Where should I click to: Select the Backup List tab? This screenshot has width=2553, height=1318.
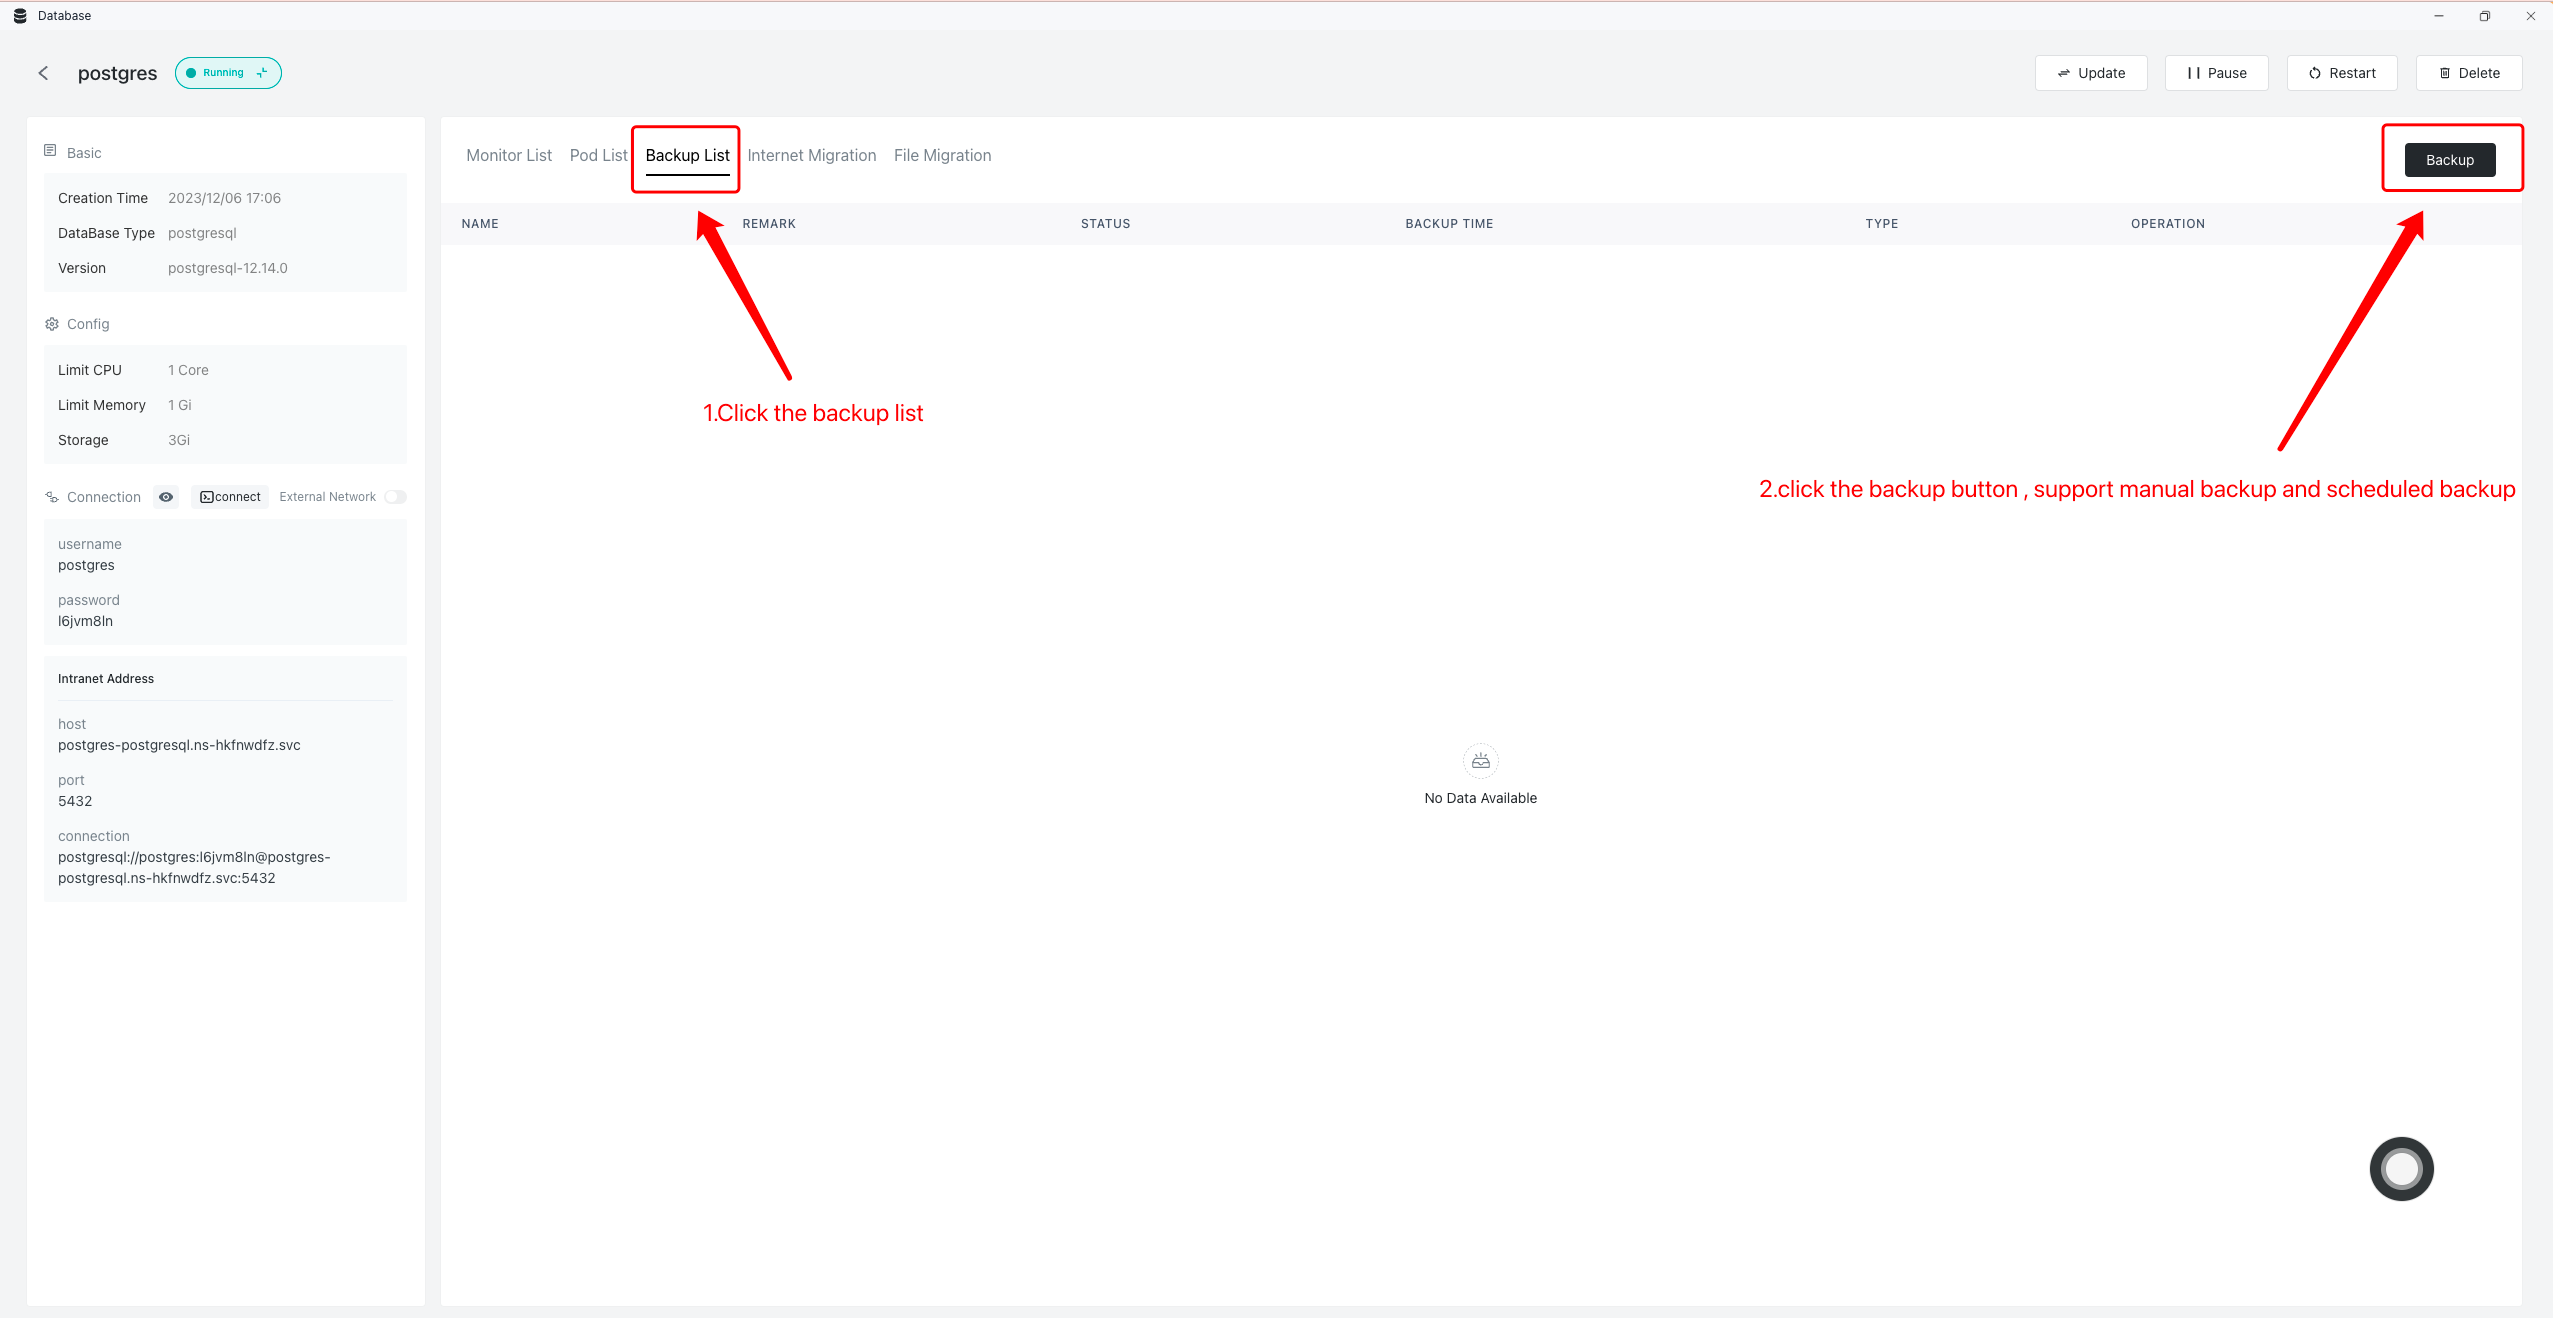pos(687,155)
